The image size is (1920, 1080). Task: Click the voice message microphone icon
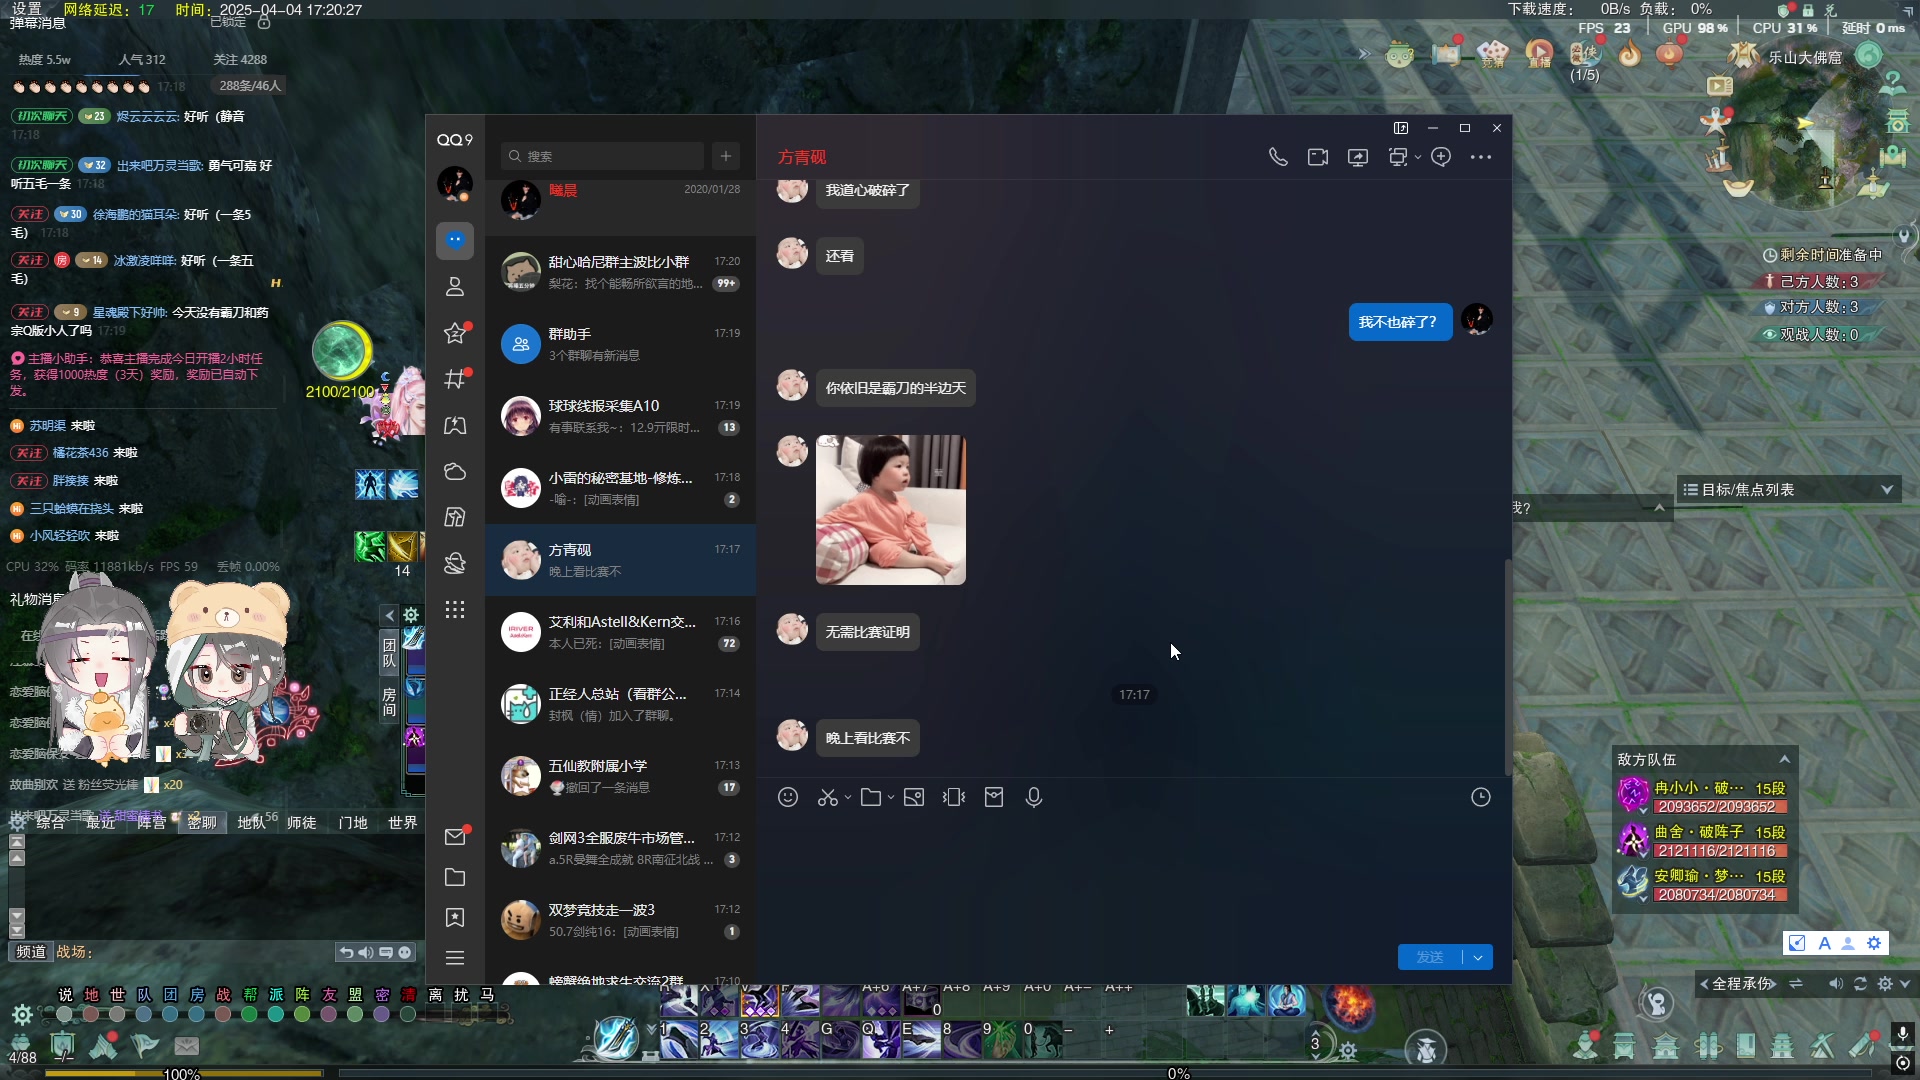(x=1034, y=797)
